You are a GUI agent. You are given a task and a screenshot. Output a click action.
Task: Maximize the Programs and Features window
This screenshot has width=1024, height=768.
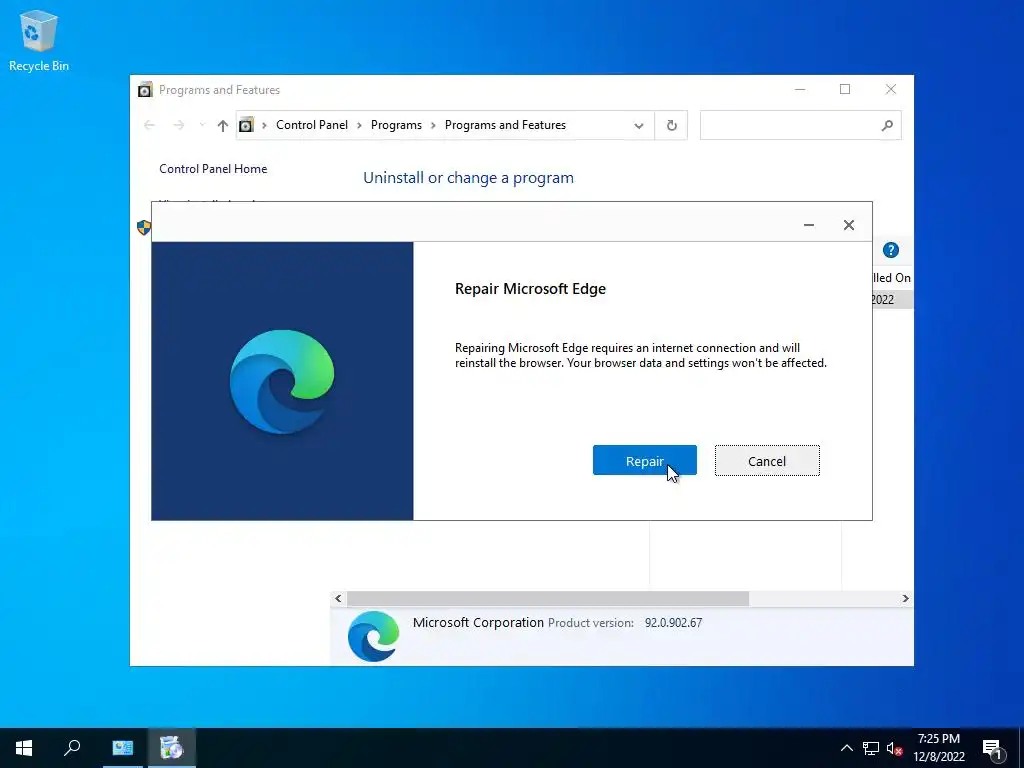[845, 89]
